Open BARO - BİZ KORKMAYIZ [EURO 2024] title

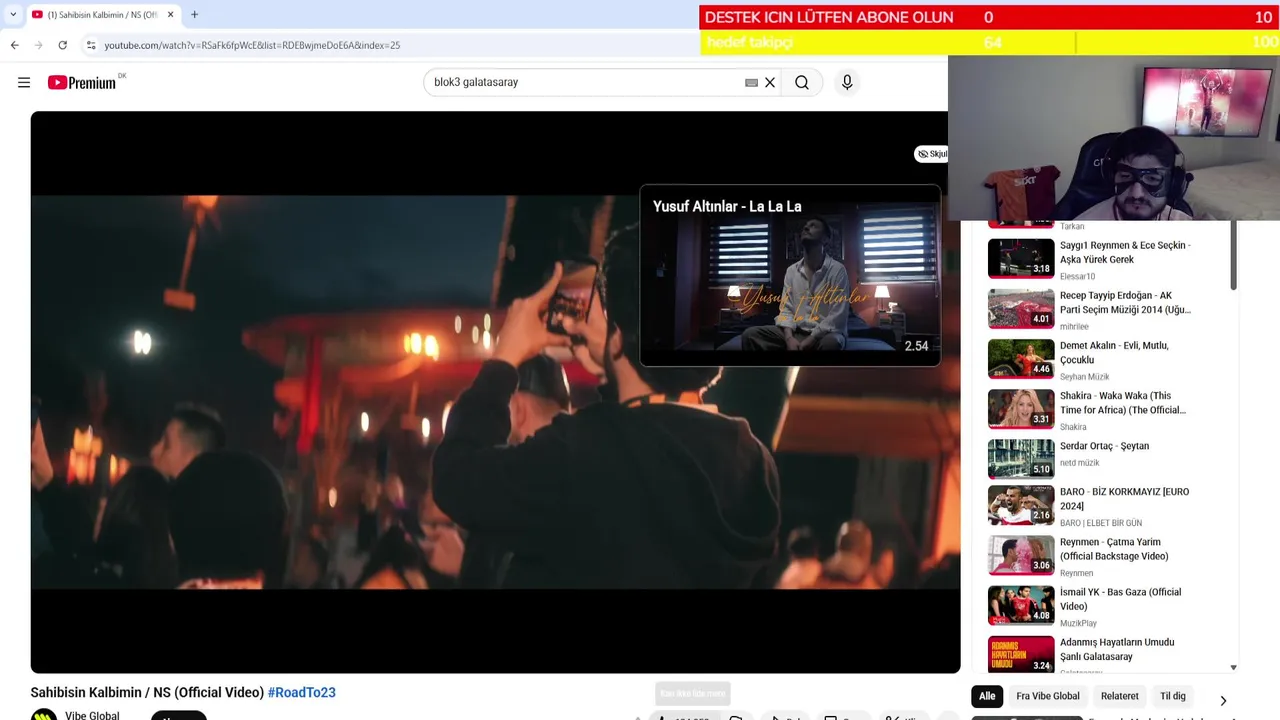click(x=1125, y=498)
